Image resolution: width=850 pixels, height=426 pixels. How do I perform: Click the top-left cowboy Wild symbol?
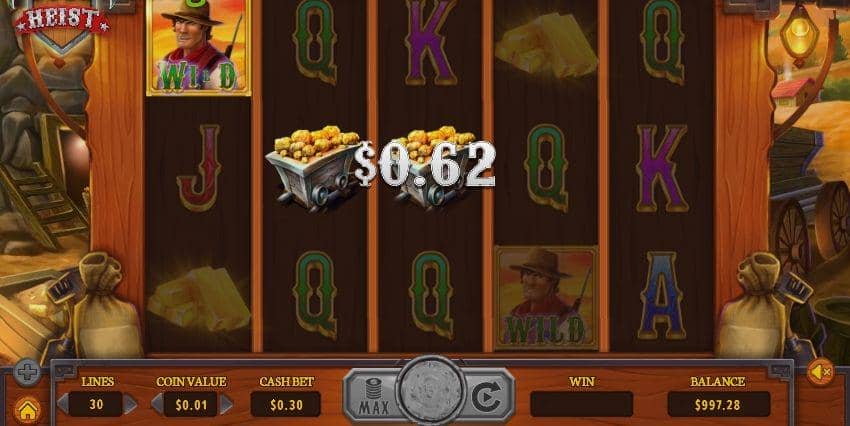(x=198, y=47)
